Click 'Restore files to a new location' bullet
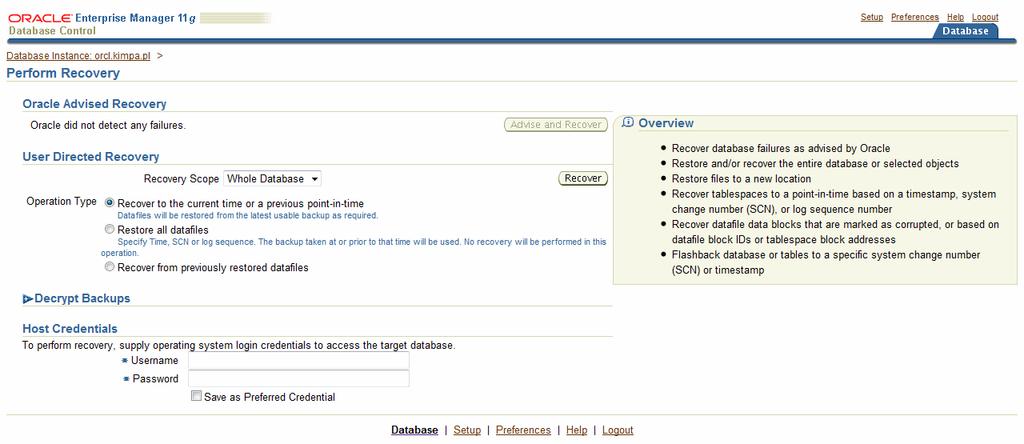The width and height of the screenshot is (1024, 444). pyautogui.click(x=741, y=178)
